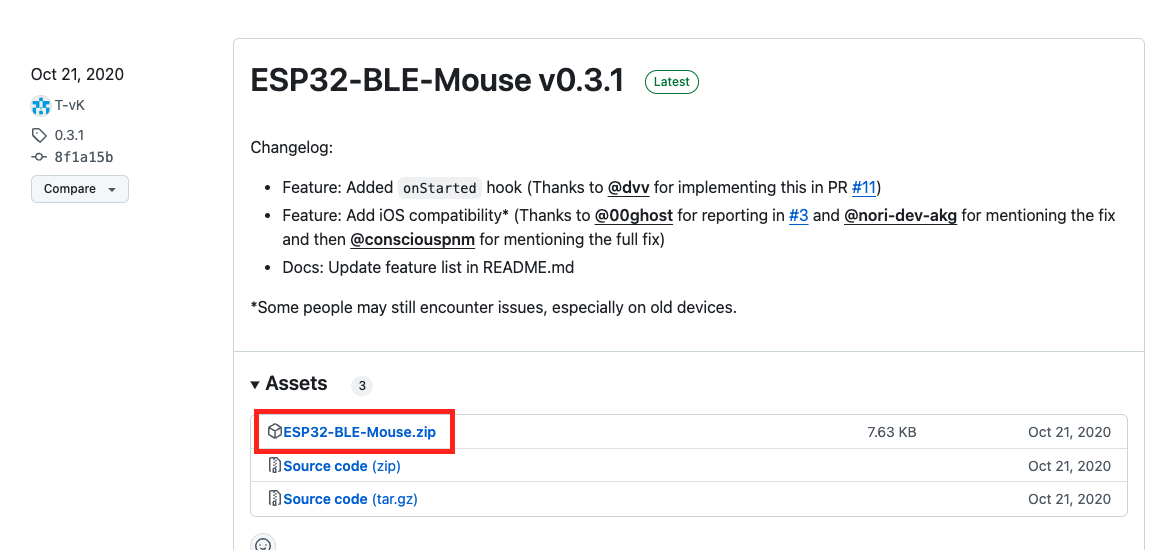Download Source code (tar.gz)
The width and height of the screenshot is (1164, 550).
[350, 499]
